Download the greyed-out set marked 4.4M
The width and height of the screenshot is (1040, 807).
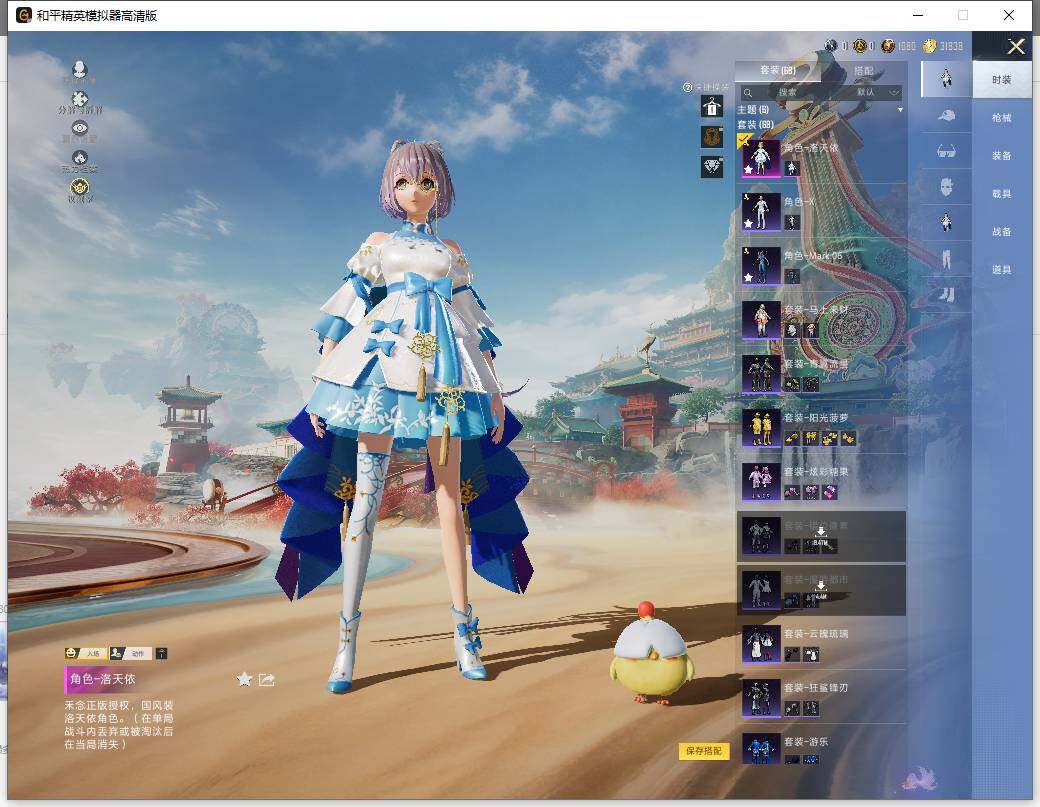tap(820, 590)
